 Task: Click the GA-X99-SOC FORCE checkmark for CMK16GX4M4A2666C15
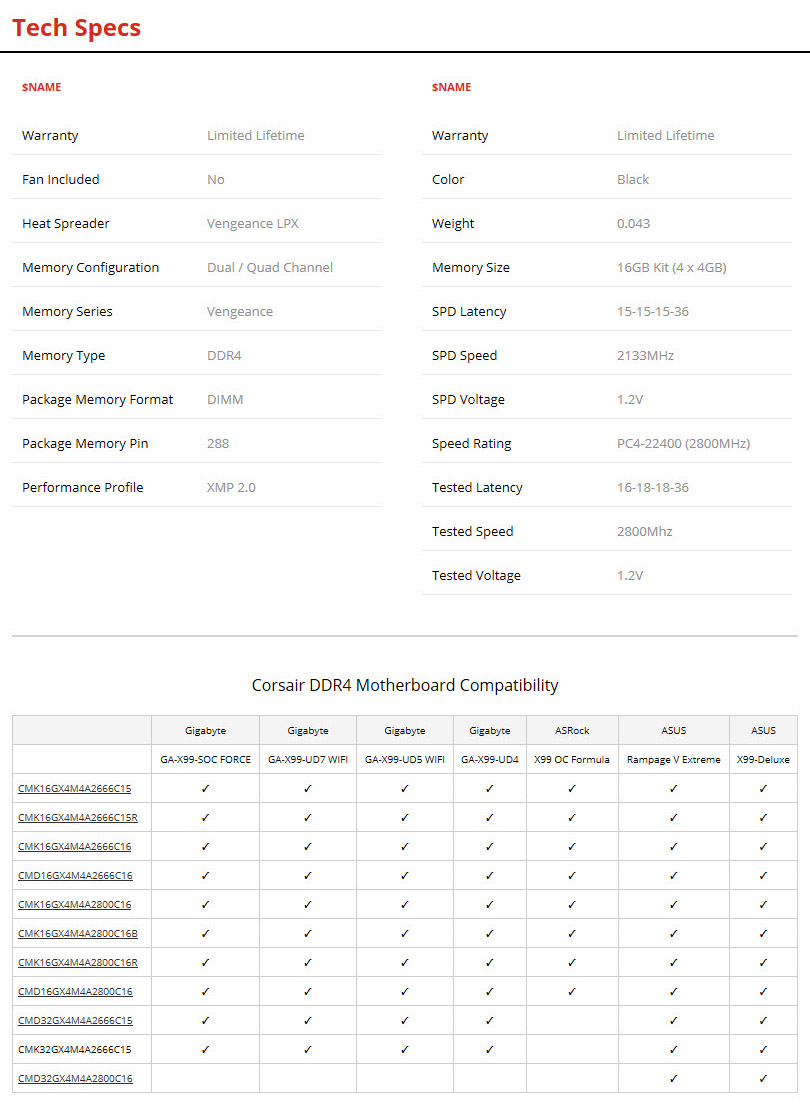tap(205, 788)
